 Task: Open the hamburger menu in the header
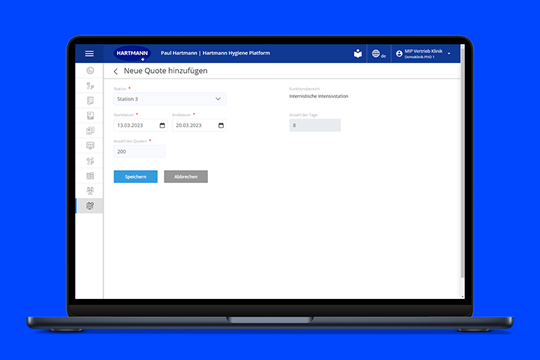coord(89,53)
